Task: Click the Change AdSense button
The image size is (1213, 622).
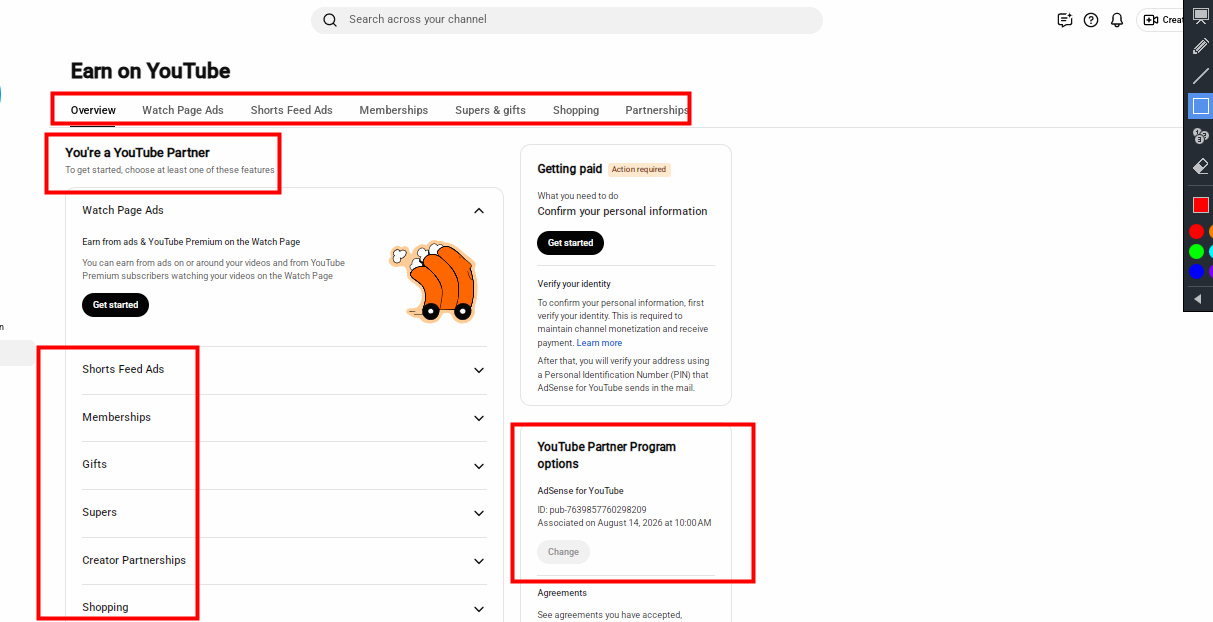Action: point(563,552)
